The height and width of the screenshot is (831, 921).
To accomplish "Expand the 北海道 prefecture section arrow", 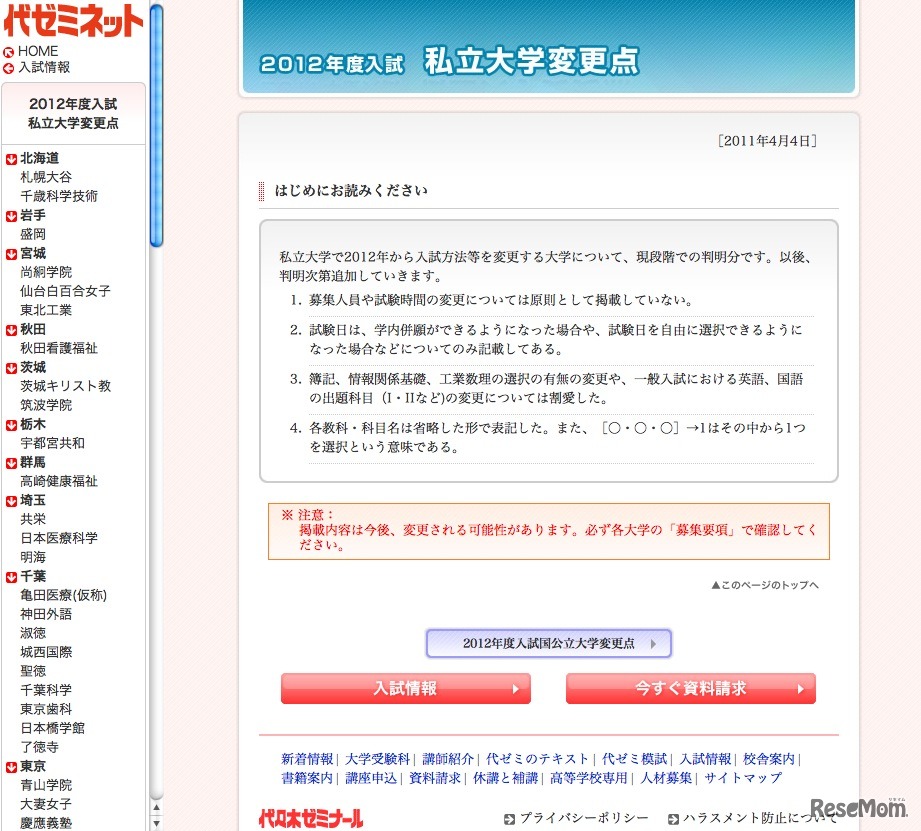I will pos(12,157).
